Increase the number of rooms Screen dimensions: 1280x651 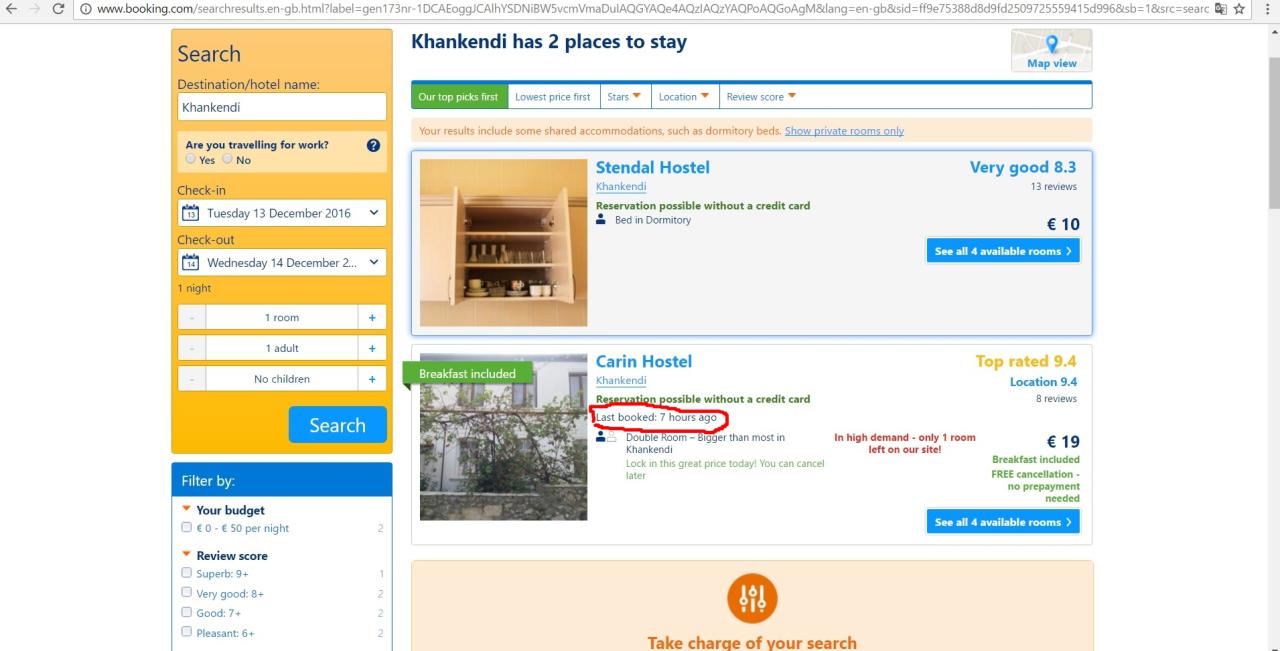point(372,318)
